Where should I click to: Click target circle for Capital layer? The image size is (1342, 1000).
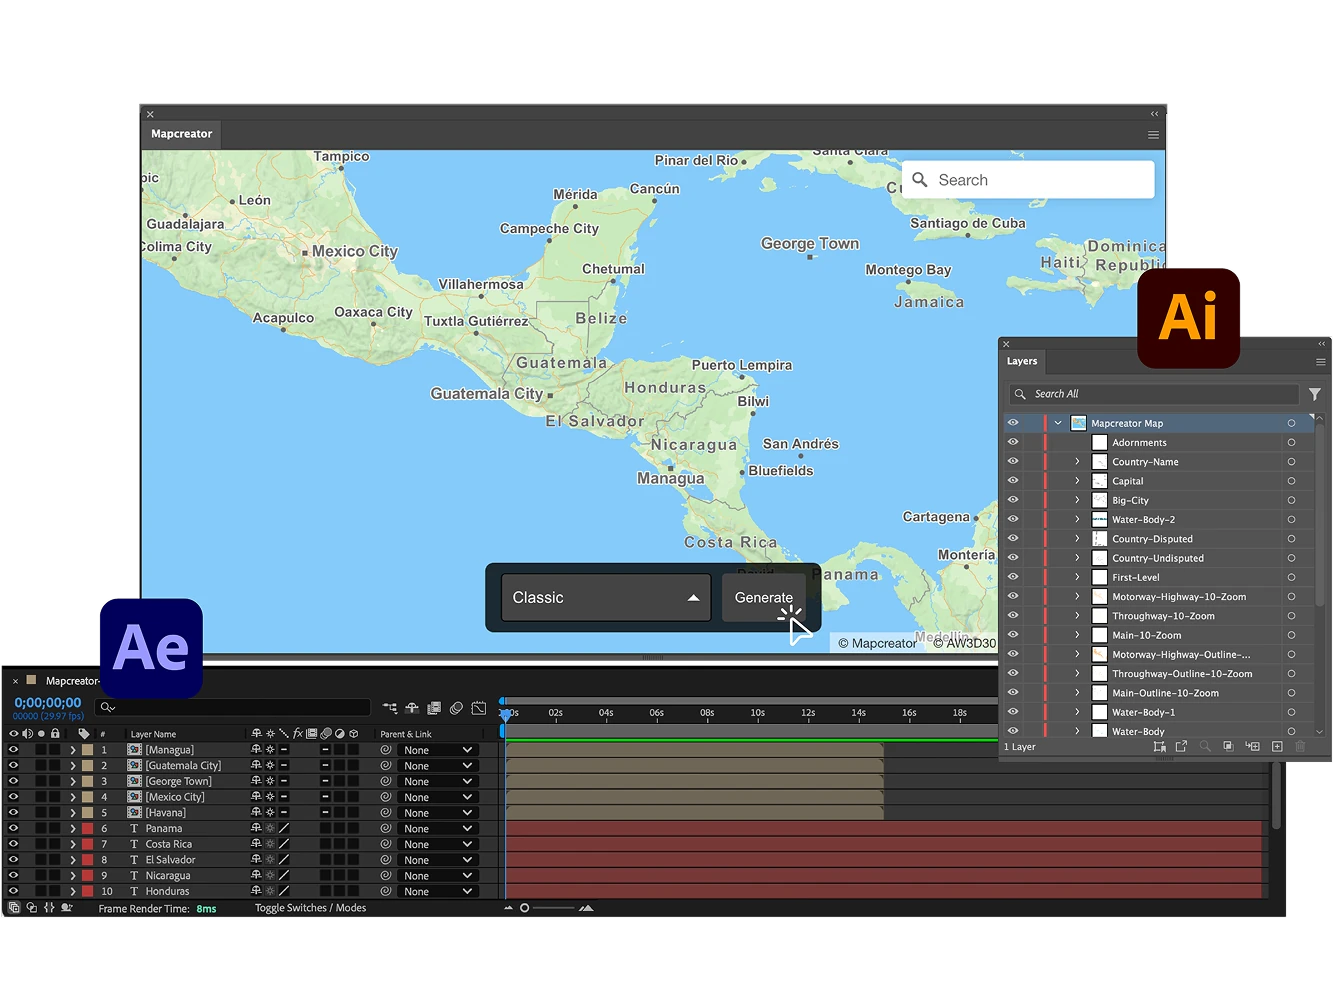coord(1291,481)
